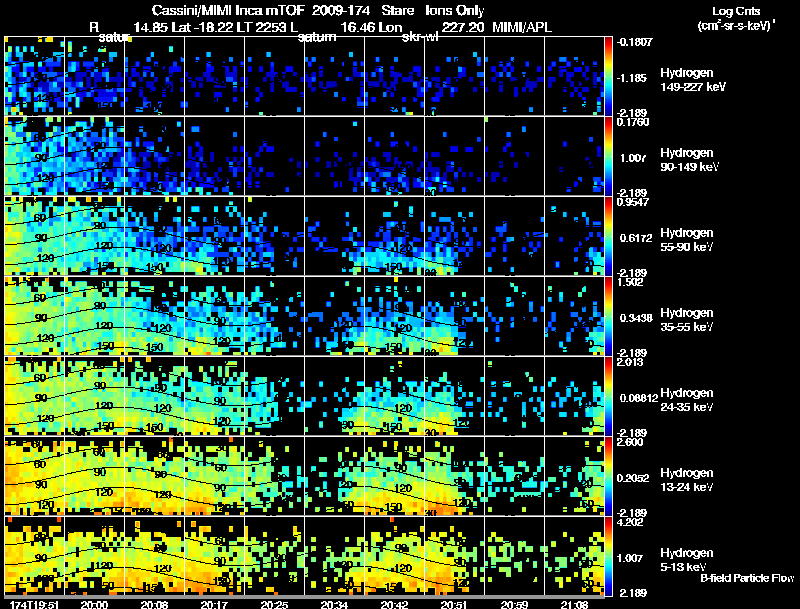Click the colorbar value '0.9547'
Viewport: 800px width, 609px height.
click(633, 202)
